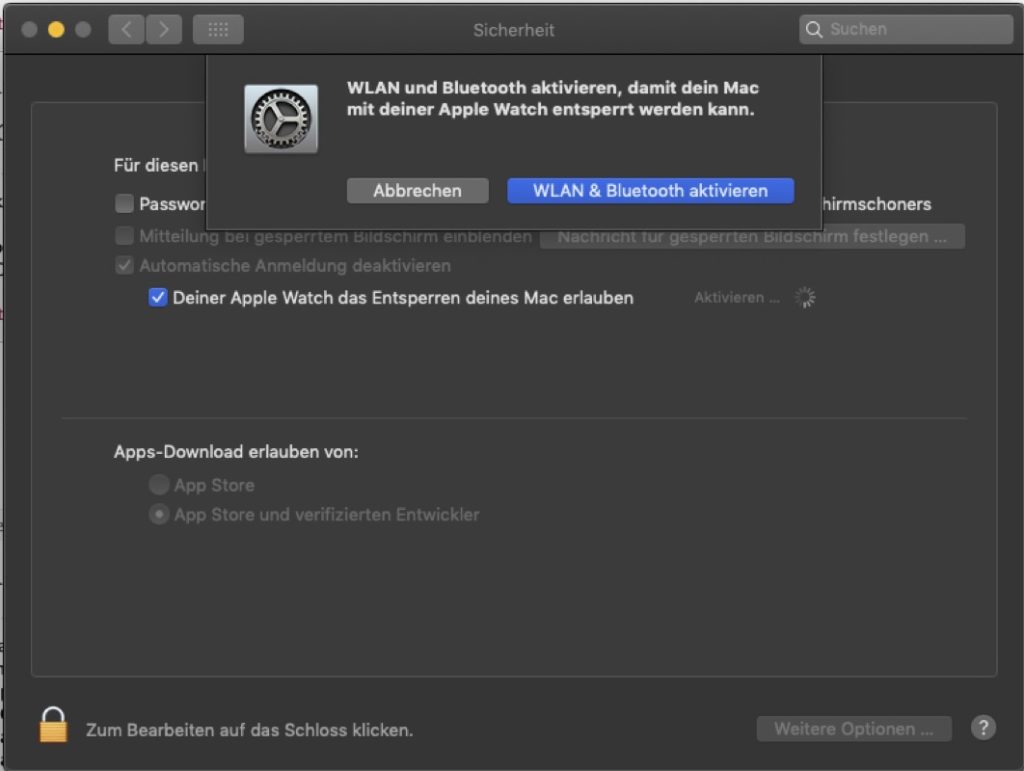Screen dimensions: 1024x771
Task: Toggle Mitteilung bei gesperrtem Bildschirm einblenden checkbox
Action: tap(124, 236)
